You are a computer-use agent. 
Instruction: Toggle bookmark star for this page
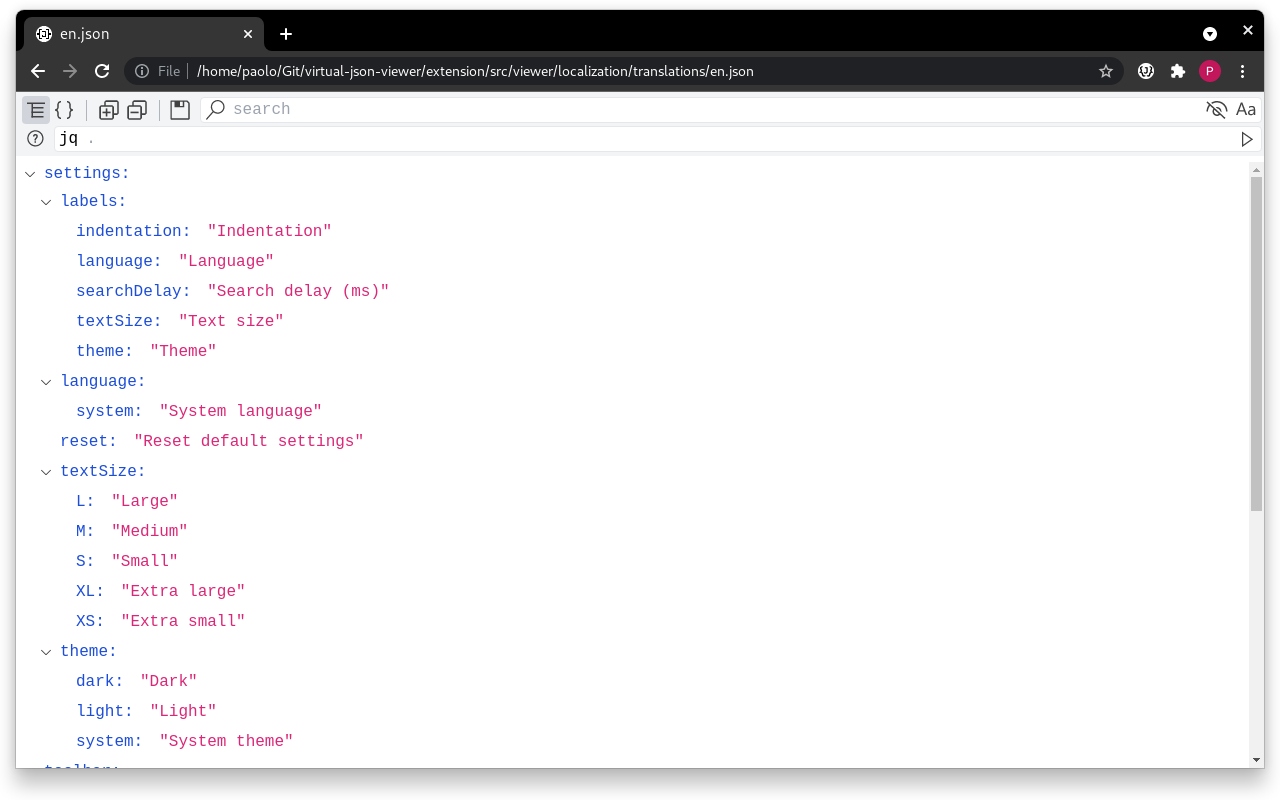point(1106,71)
